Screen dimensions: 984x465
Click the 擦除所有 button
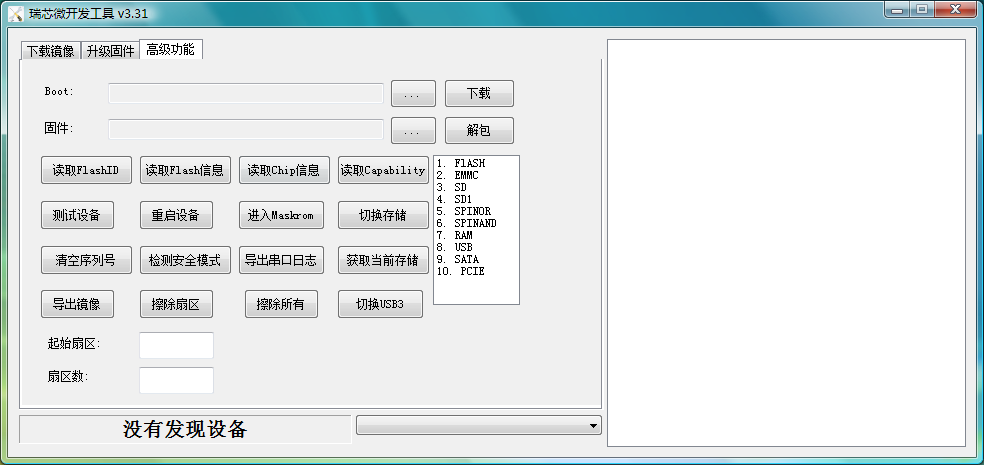[281, 304]
